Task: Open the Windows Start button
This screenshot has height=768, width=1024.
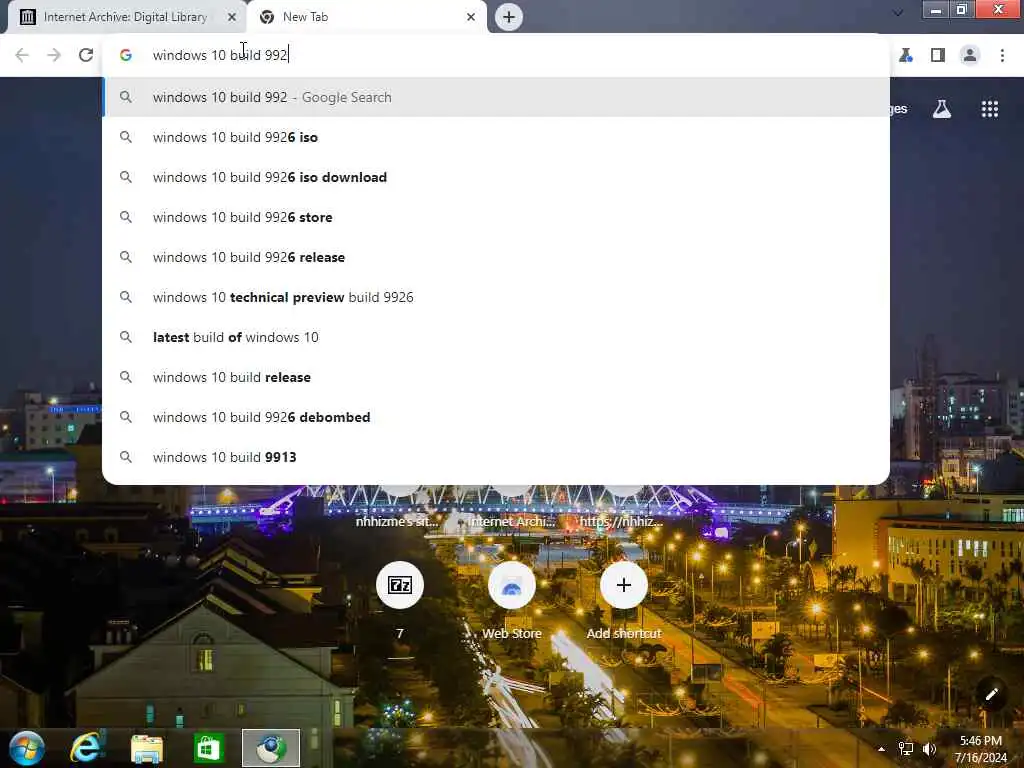Action: pos(27,748)
